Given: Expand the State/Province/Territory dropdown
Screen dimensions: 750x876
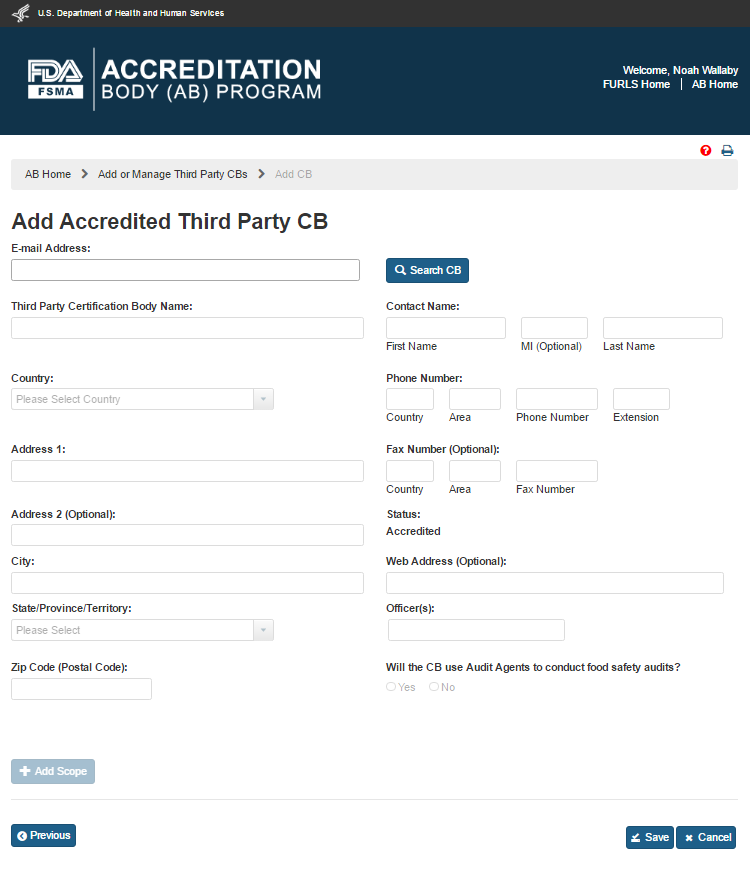Looking at the screenshot, I should click(142, 630).
